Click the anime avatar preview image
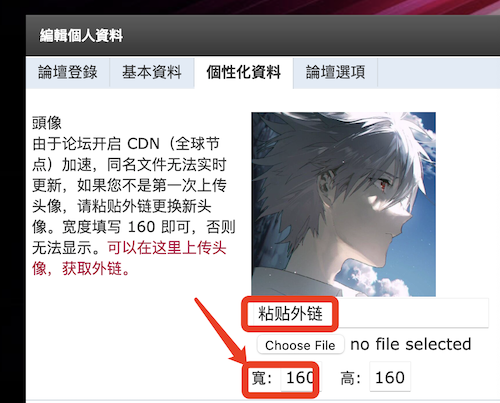Viewport: 500px width, 403px height. (344, 204)
